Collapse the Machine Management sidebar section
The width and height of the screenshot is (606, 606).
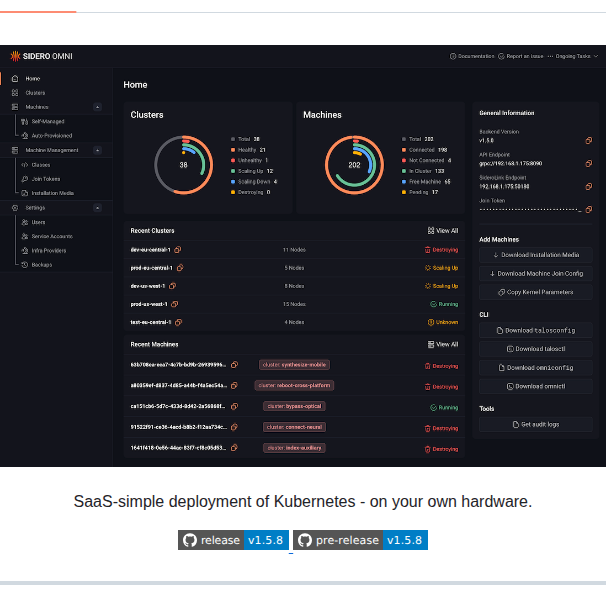pyautogui.click(x=97, y=150)
